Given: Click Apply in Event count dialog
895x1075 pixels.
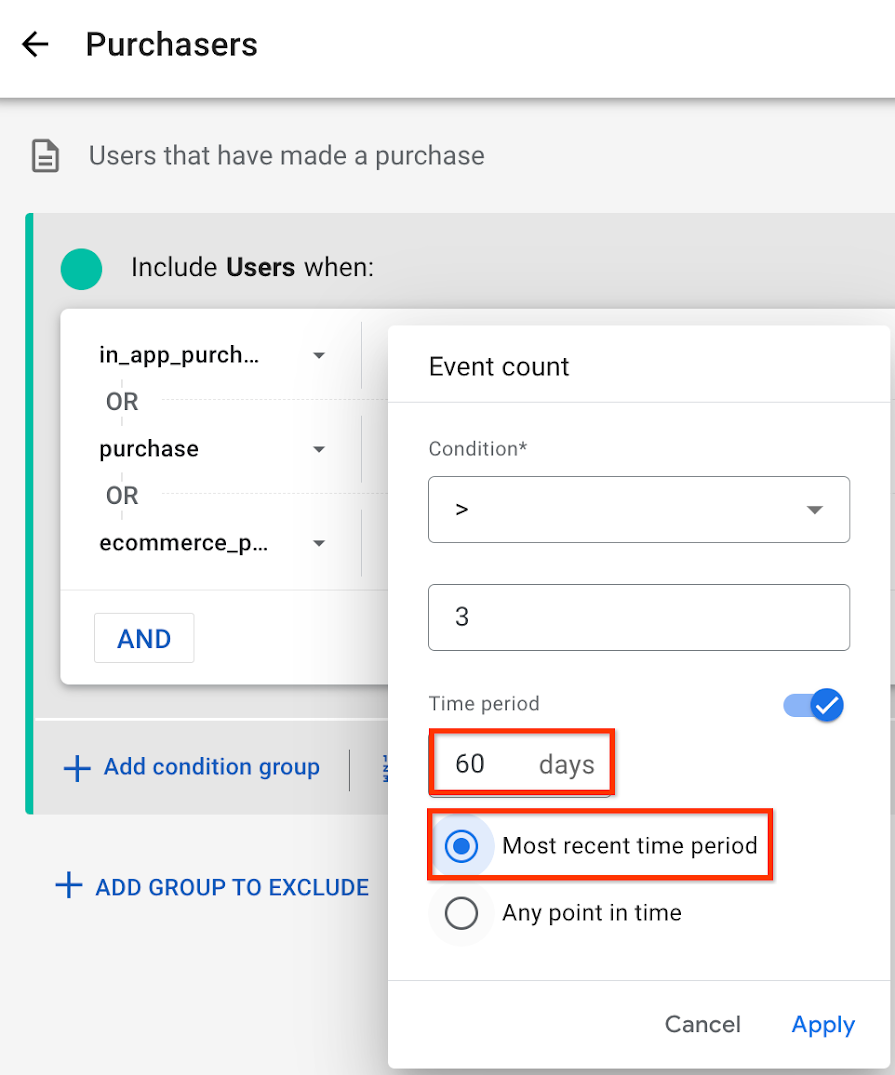Looking at the screenshot, I should (823, 1024).
